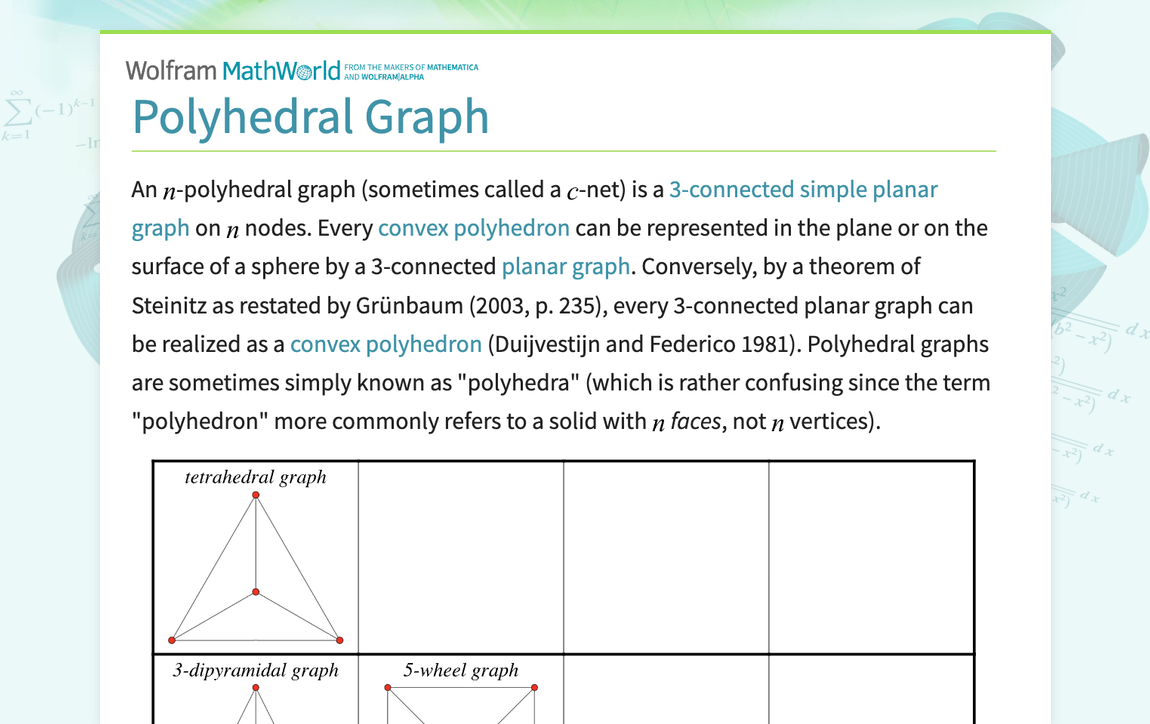This screenshot has width=1150, height=724.
Task: Follow the first 'convex polyhedron' link
Action: (472, 227)
